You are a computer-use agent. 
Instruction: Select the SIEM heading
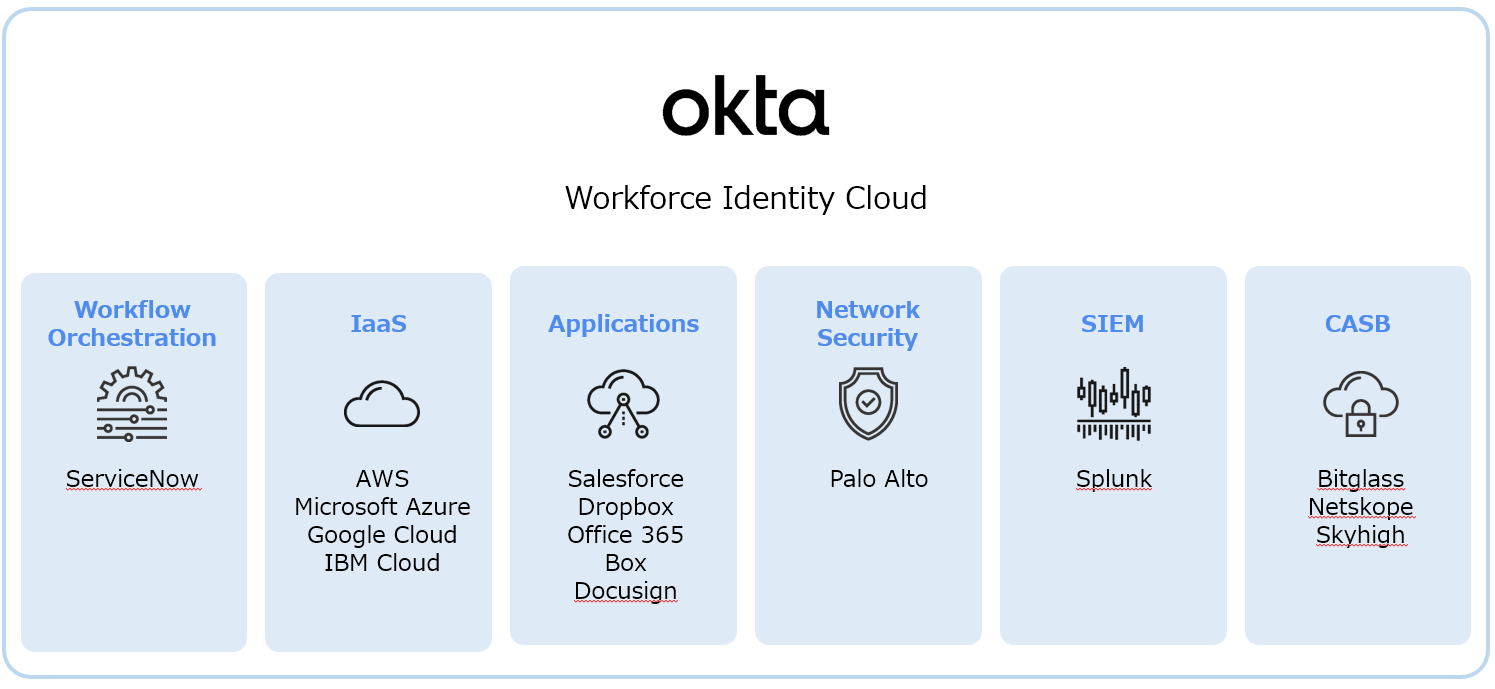coord(1112,324)
